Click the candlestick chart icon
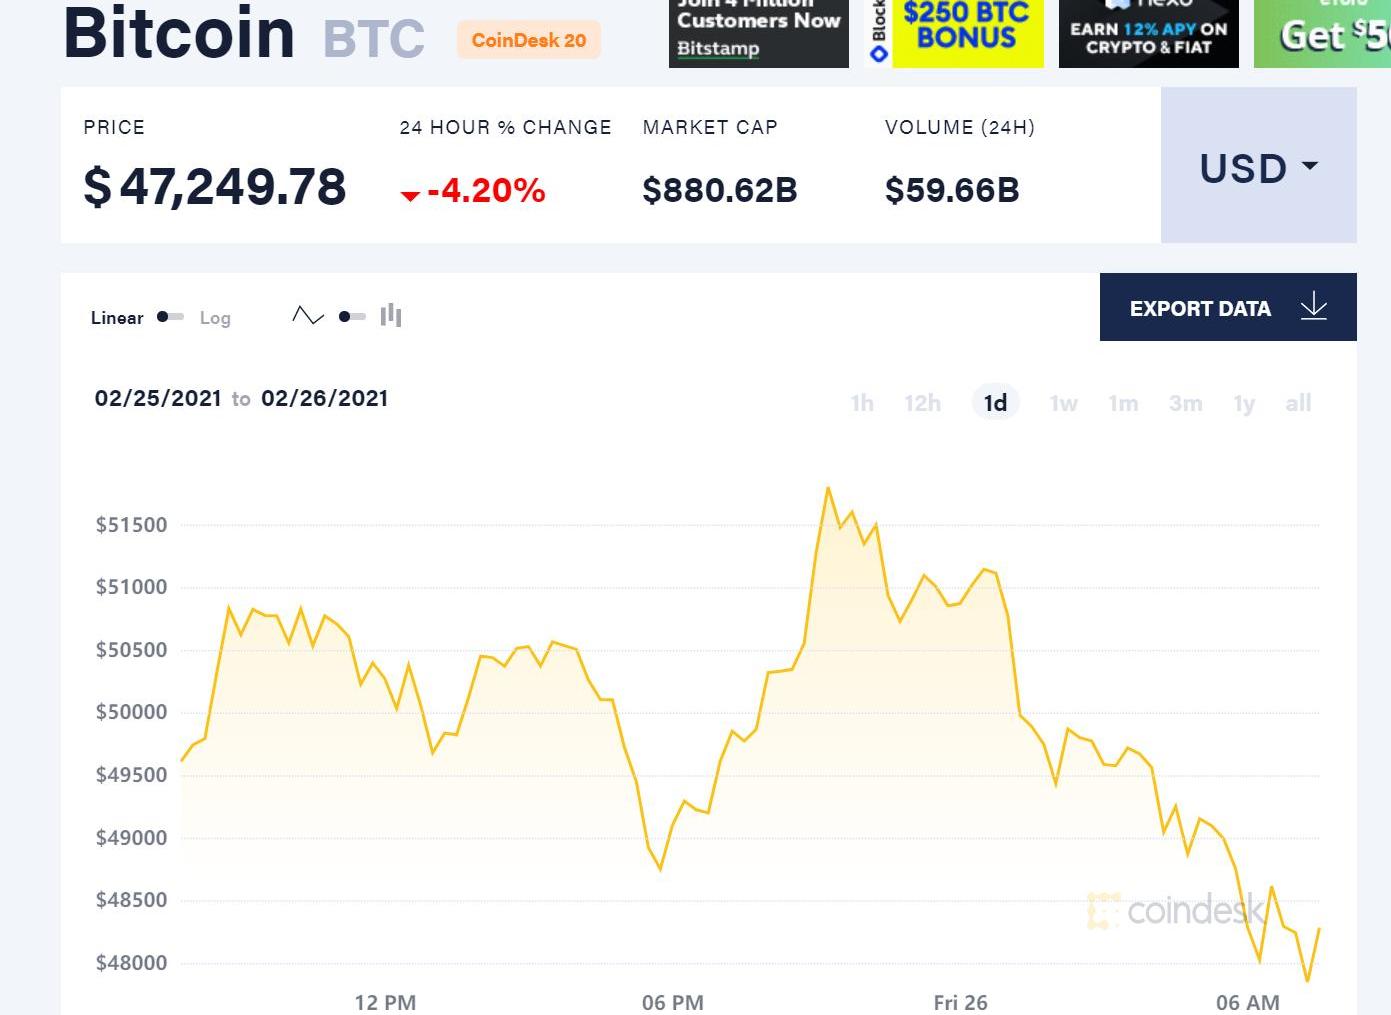This screenshot has width=1391, height=1015. pos(391,316)
